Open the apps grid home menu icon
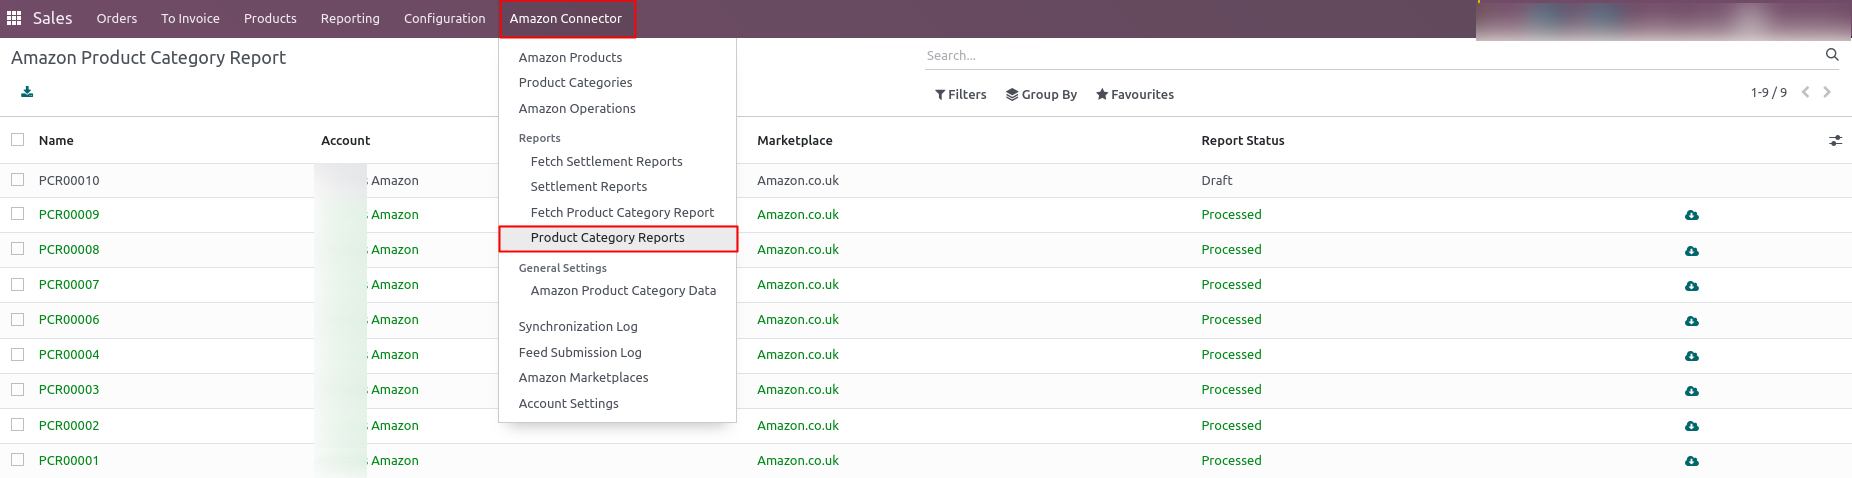 pos(14,18)
